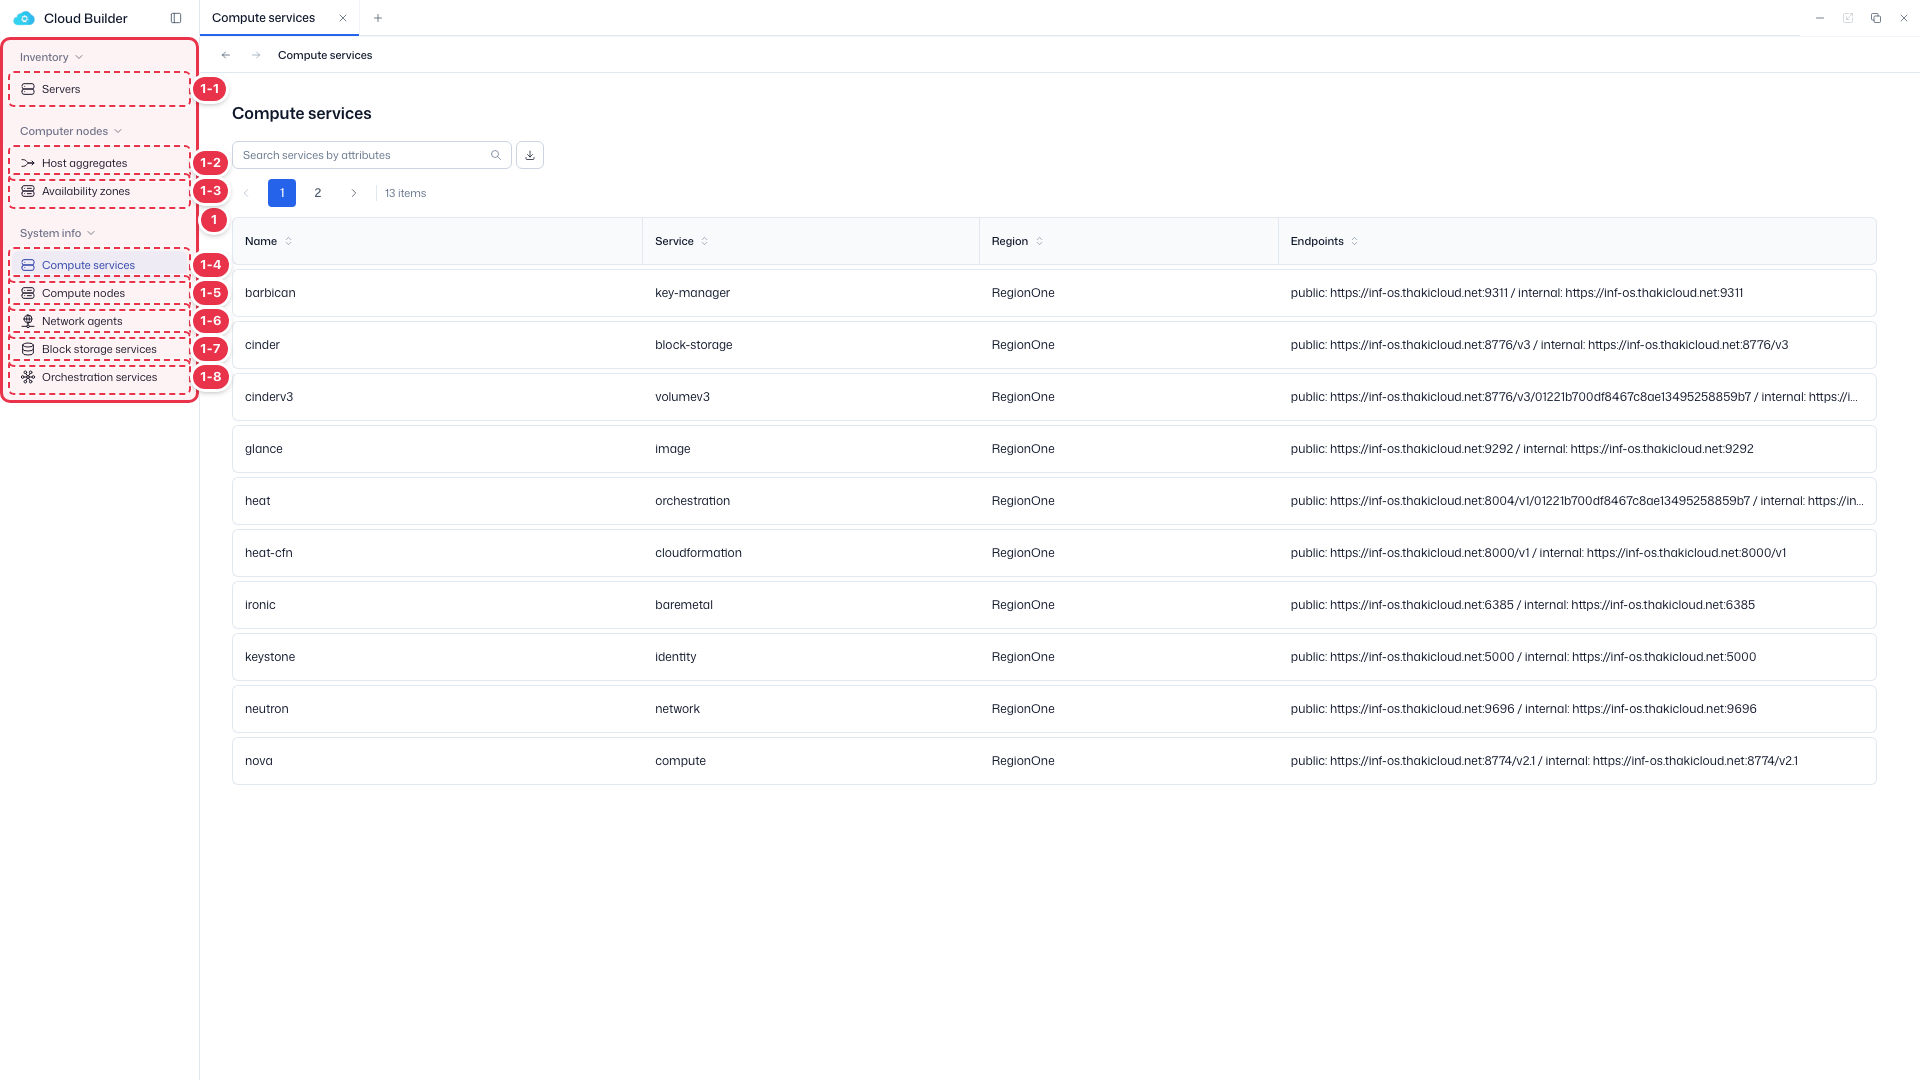Click the Orchestration services icon

(x=28, y=377)
